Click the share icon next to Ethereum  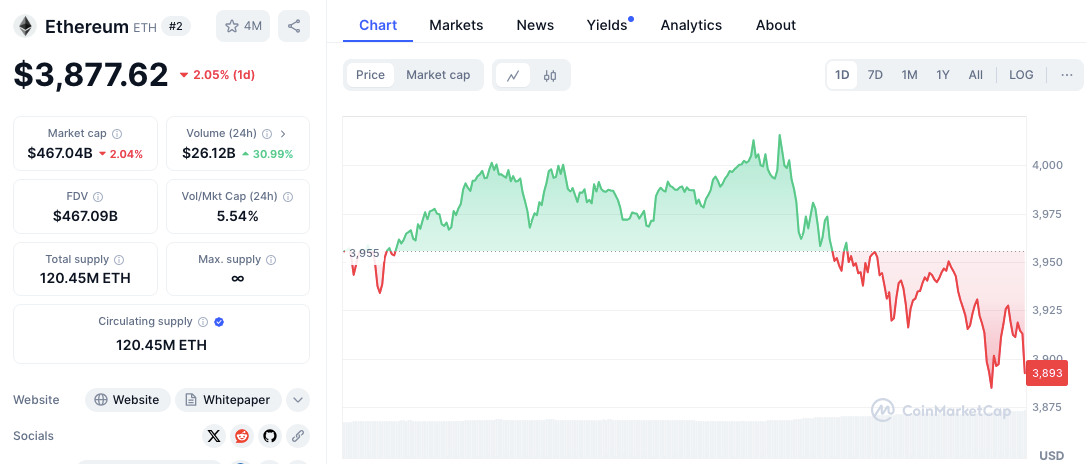(x=294, y=26)
